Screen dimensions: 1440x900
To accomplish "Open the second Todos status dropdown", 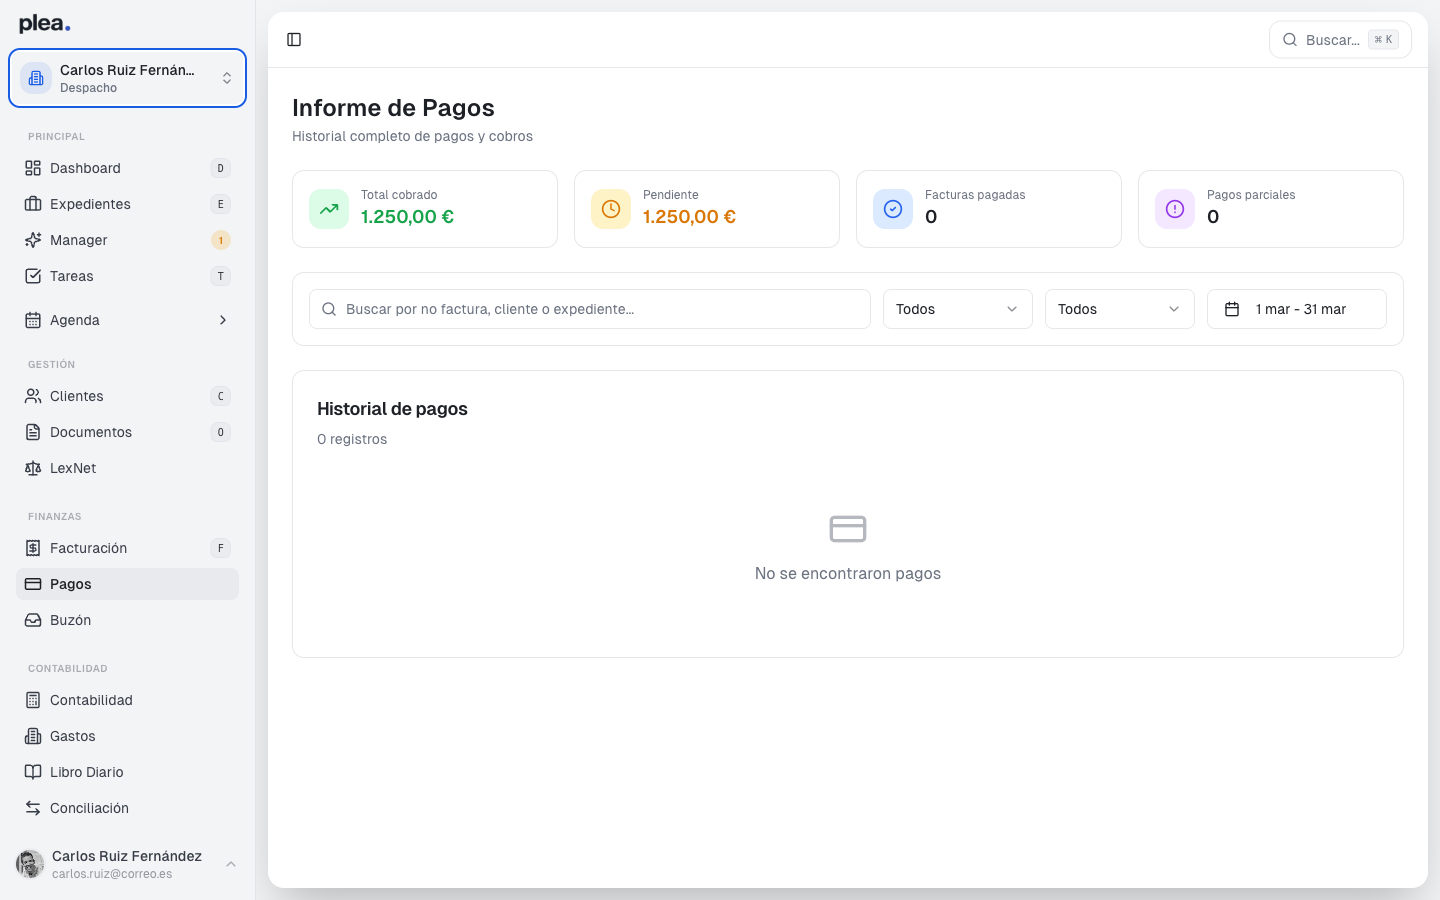I will [x=1118, y=309].
